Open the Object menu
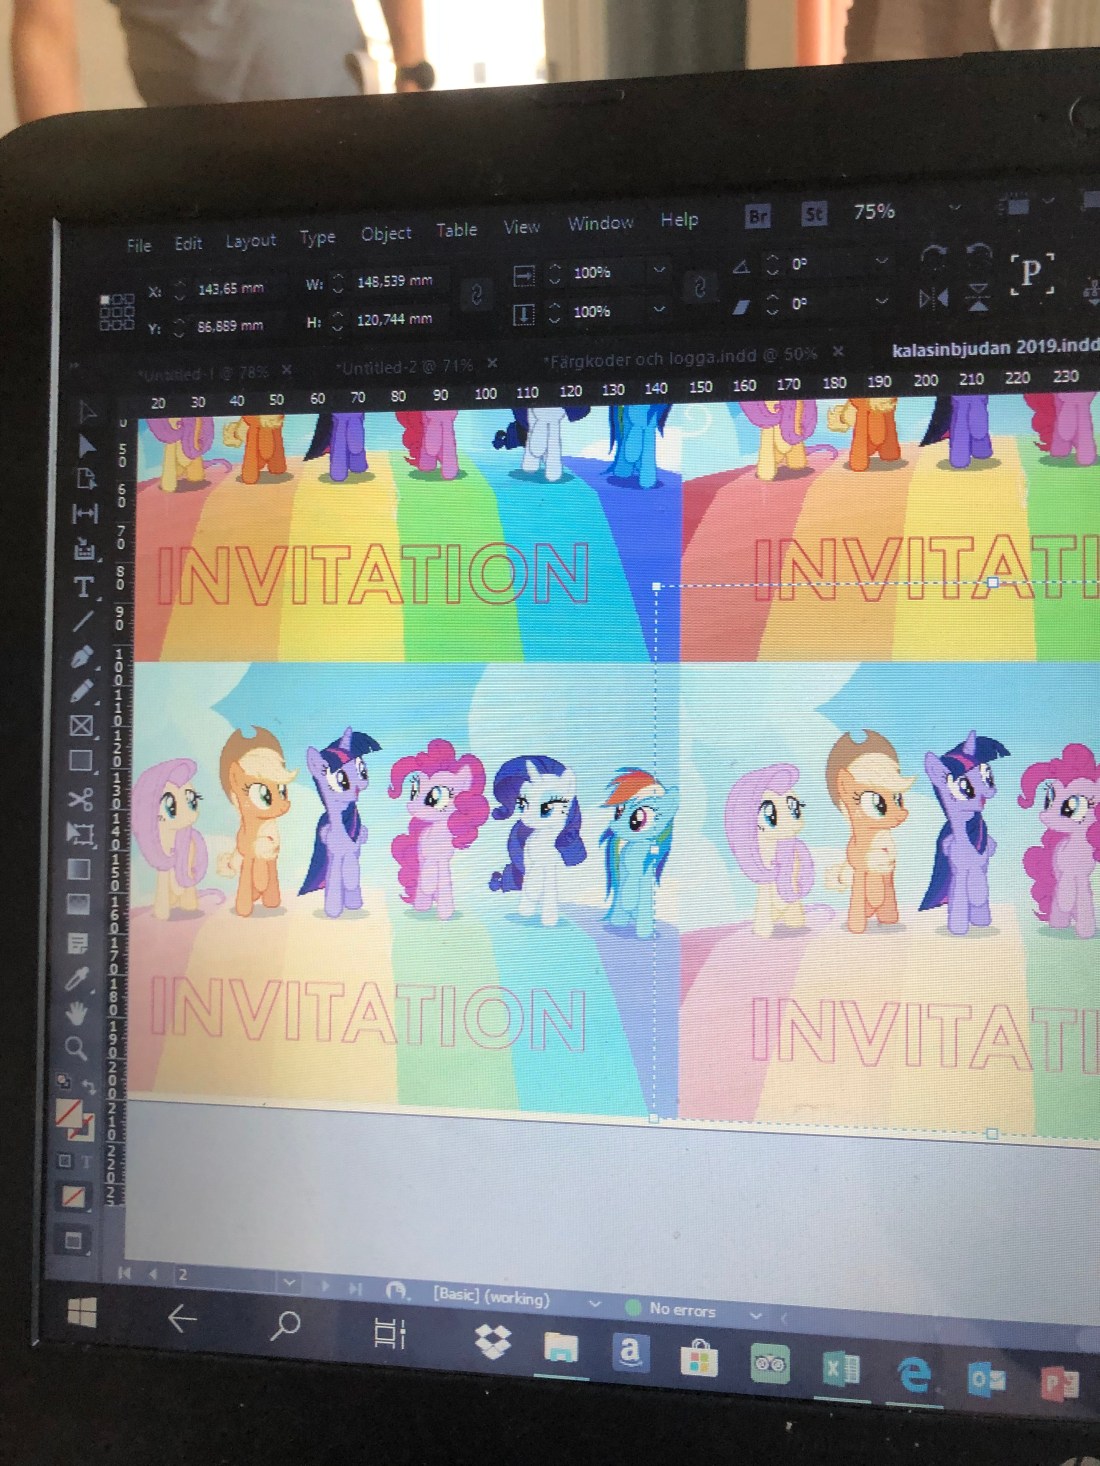The width and height of the screenshot is (1100, 1466). pos(386,233)
